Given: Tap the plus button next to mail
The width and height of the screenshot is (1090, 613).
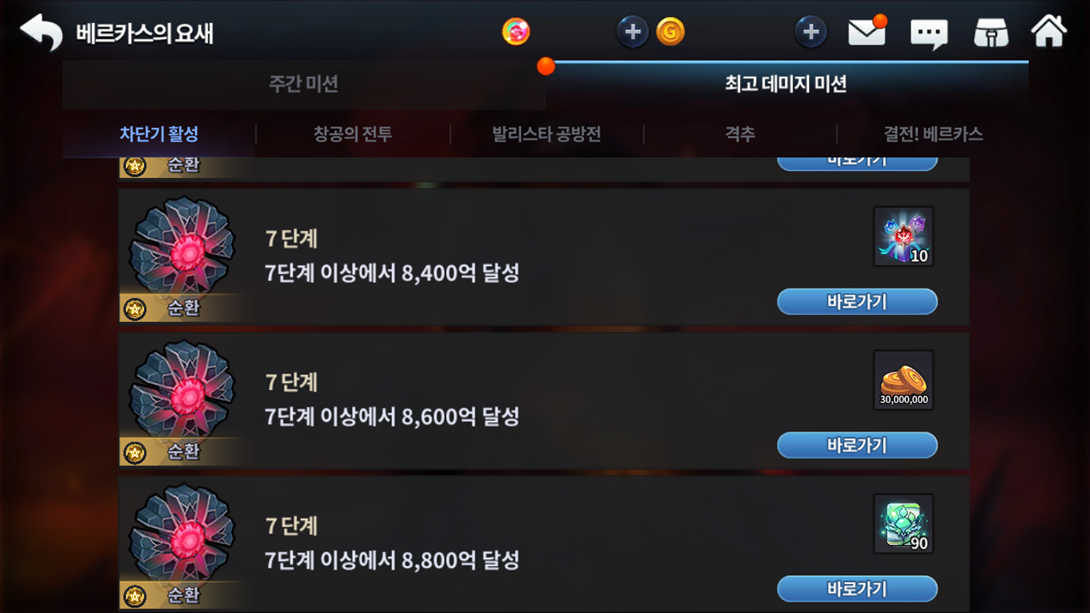Looking at the screenshot, I should 811,32.
